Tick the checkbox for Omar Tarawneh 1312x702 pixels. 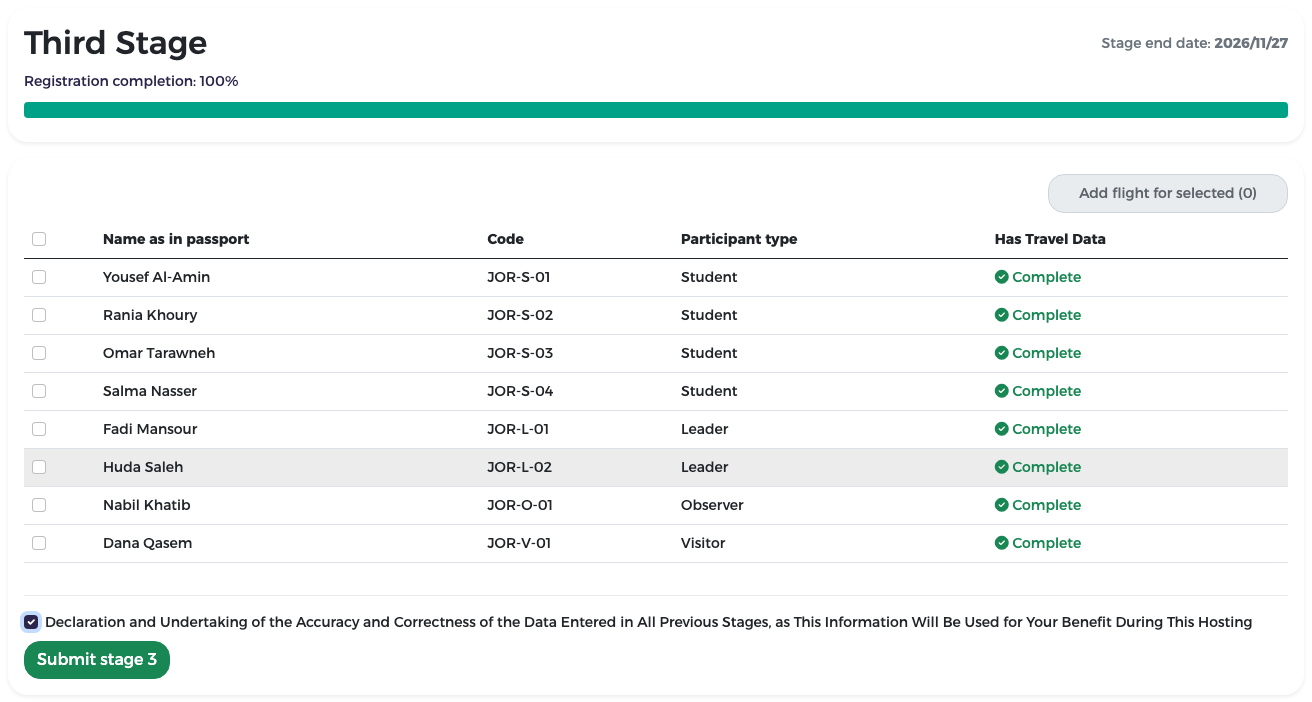pos(39,353)
